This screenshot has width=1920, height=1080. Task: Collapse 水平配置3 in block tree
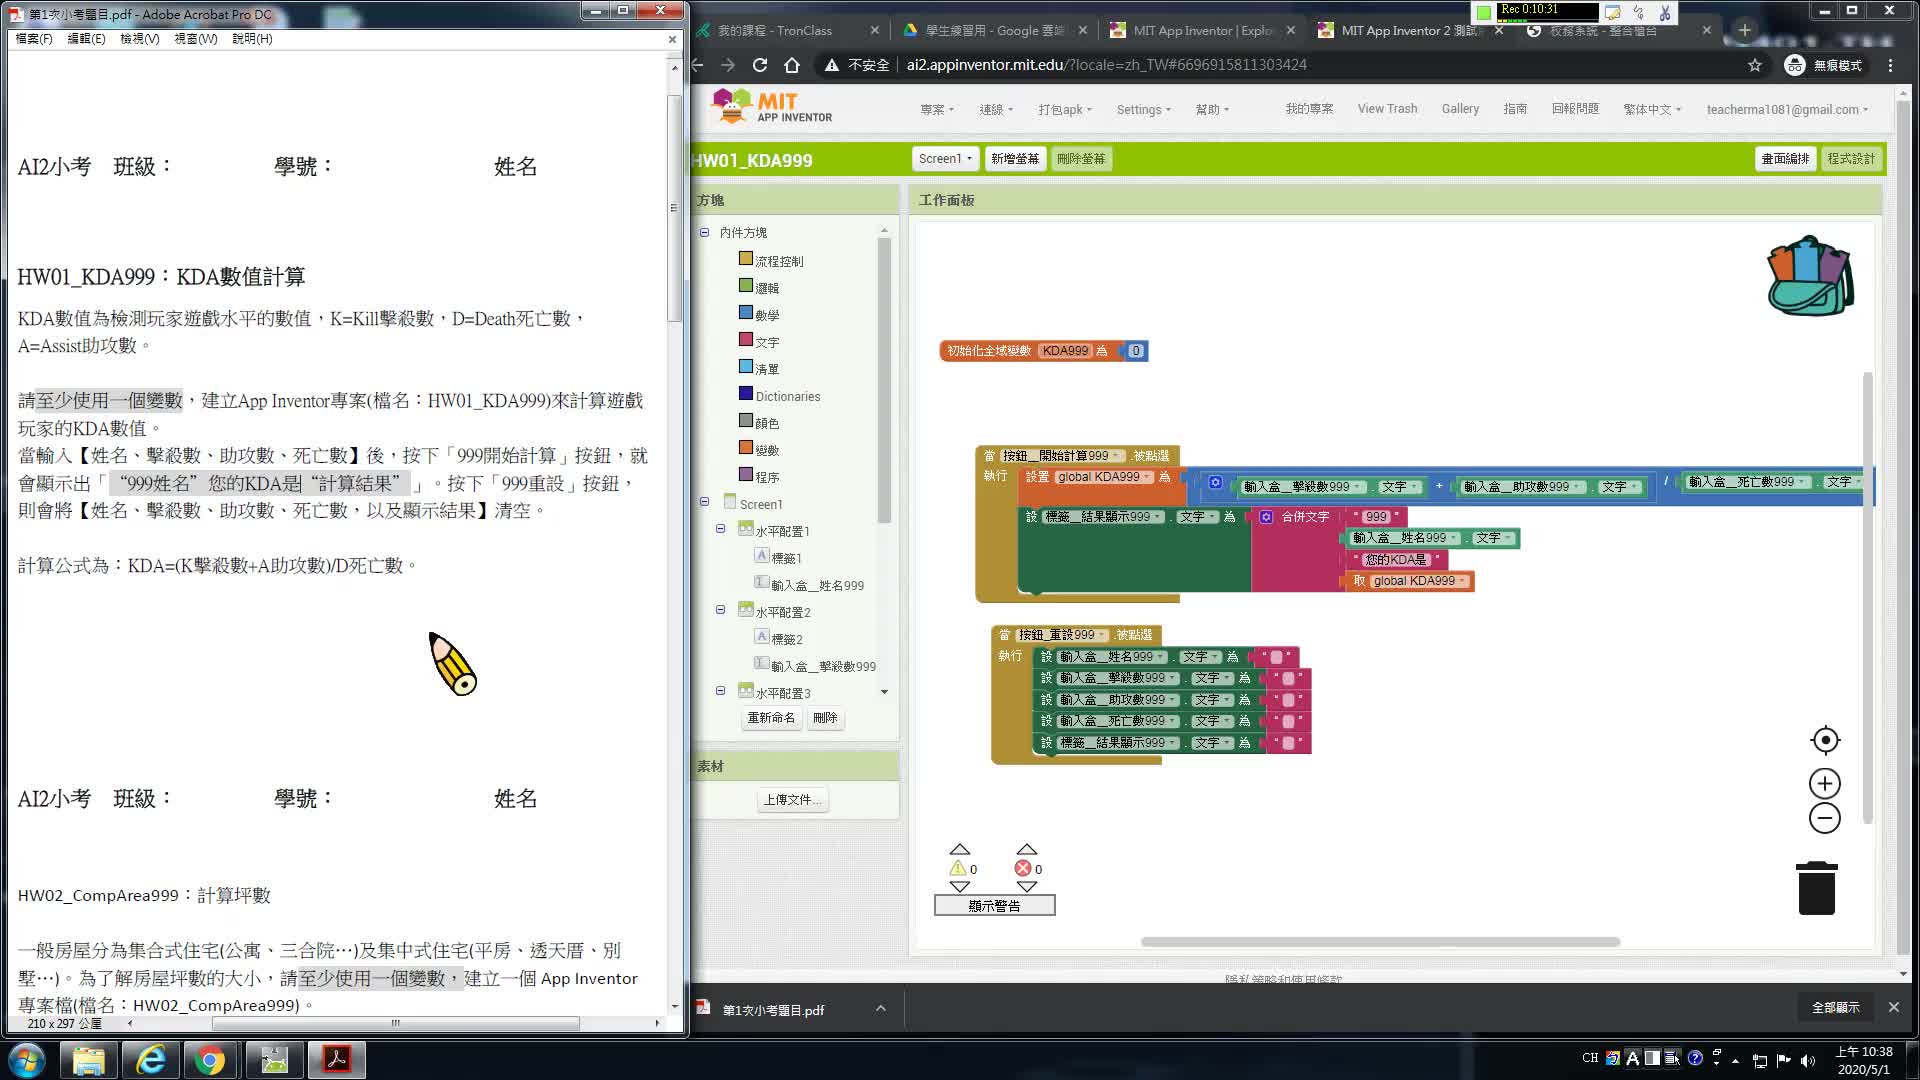point(720,691)
